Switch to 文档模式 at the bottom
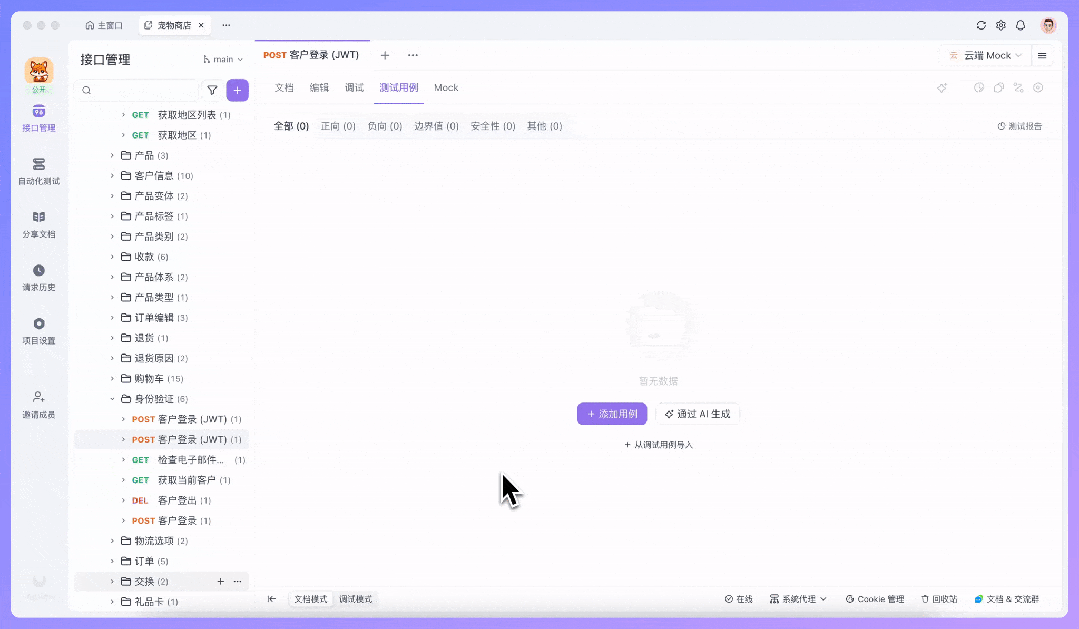This screenshot has width=1079, height=629. [309, 598]
